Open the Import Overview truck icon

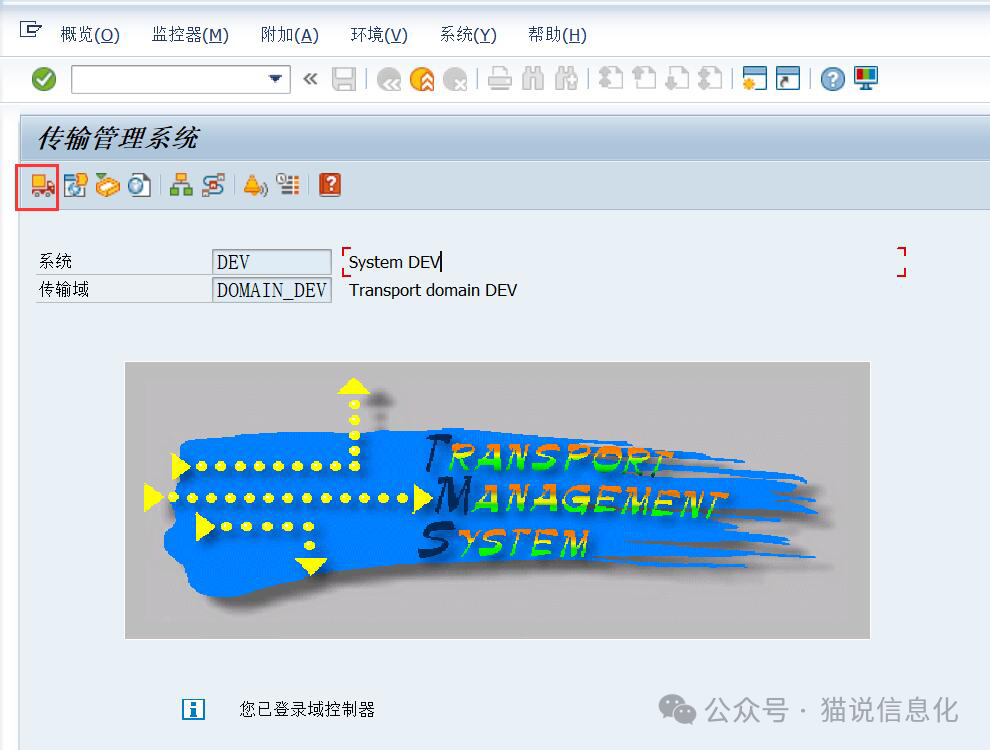(x=42, y=185)
